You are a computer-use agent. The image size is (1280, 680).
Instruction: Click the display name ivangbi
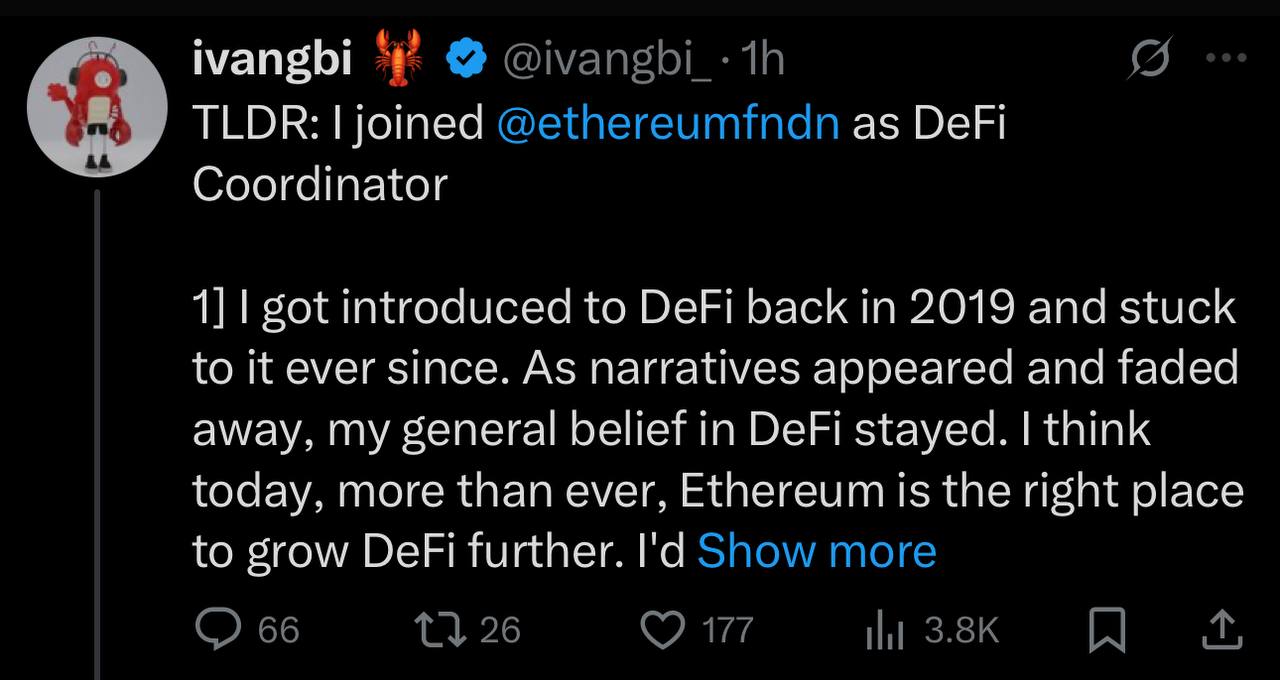pos(271,60)
